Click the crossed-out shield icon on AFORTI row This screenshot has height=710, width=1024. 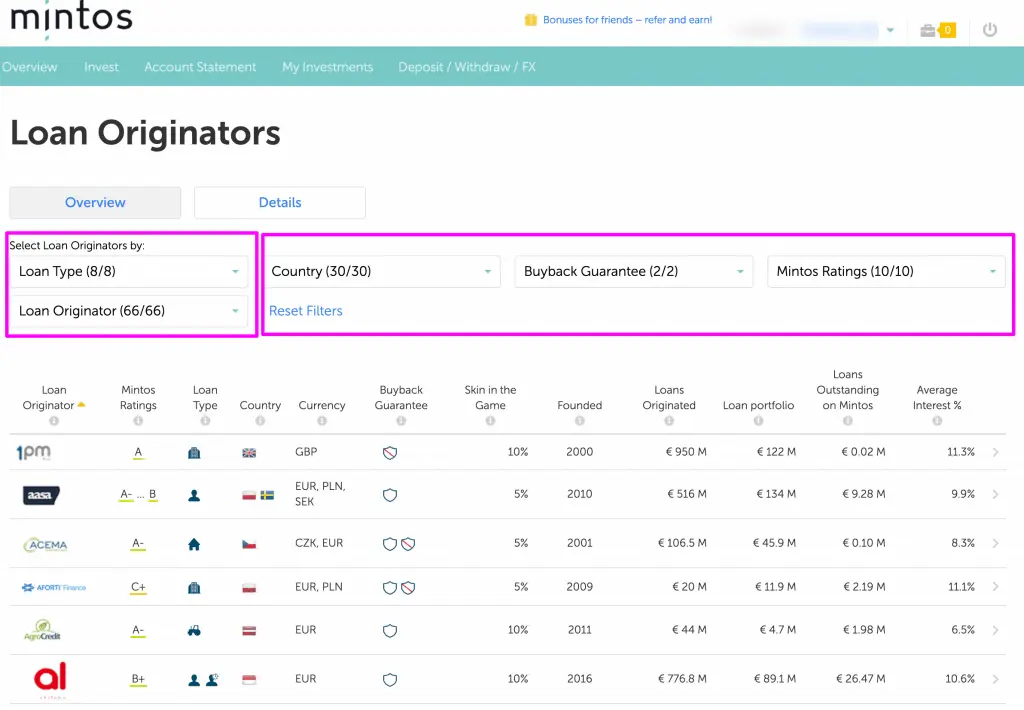coord(407,587)
